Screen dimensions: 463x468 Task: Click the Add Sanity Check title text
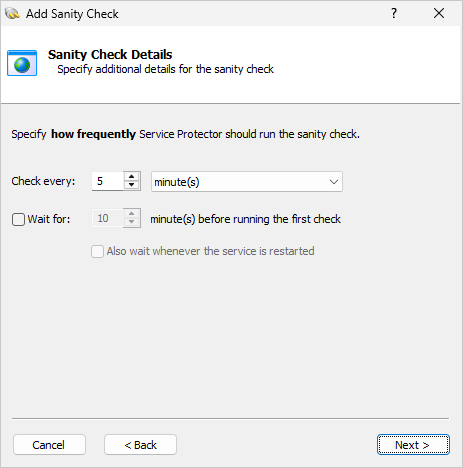tap(72, 14)
